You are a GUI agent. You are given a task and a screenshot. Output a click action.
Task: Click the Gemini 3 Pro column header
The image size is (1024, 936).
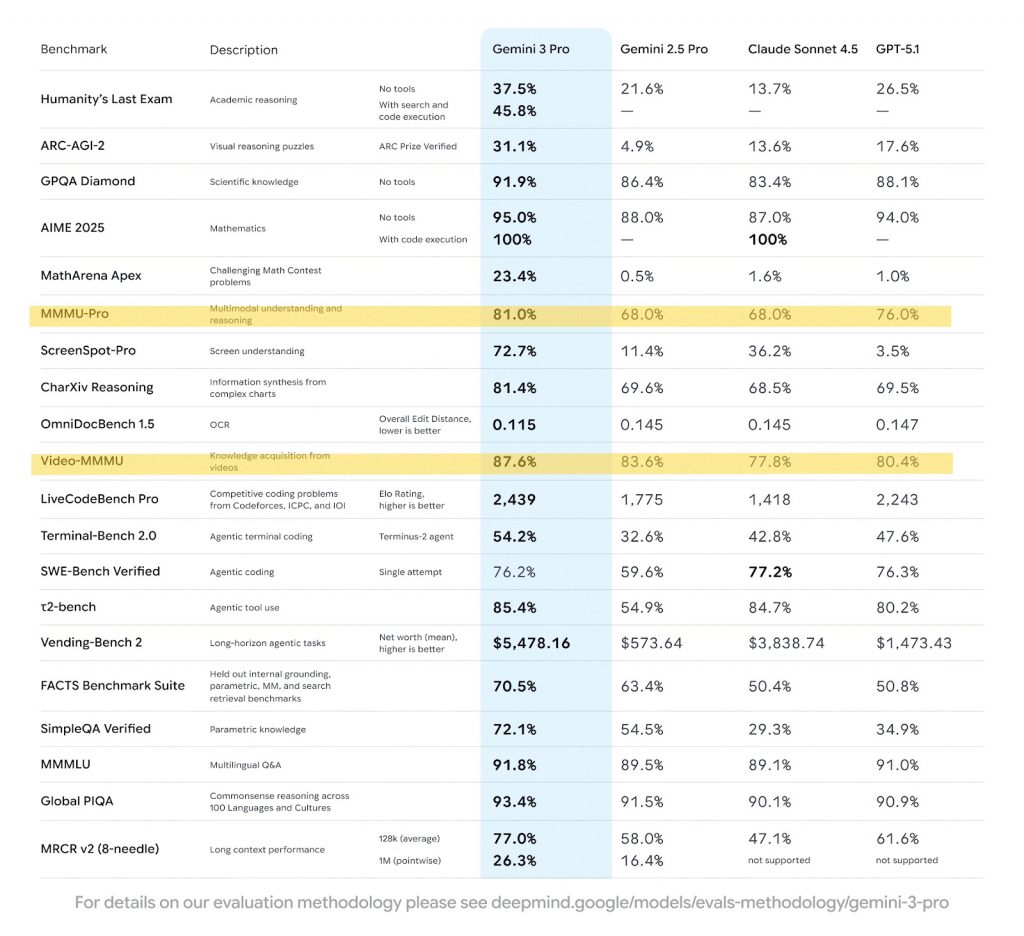click(530, 49)
